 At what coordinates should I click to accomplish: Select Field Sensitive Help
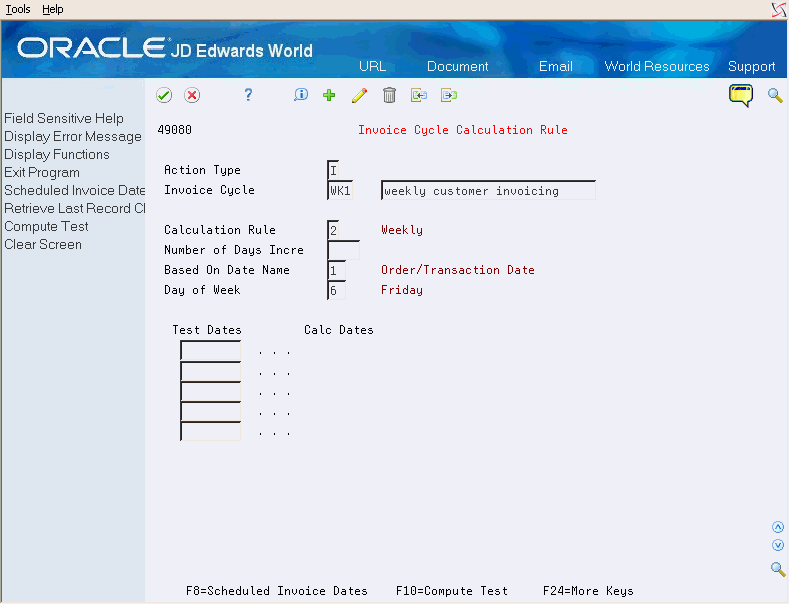pyautogui.click(x=64, y=118)
